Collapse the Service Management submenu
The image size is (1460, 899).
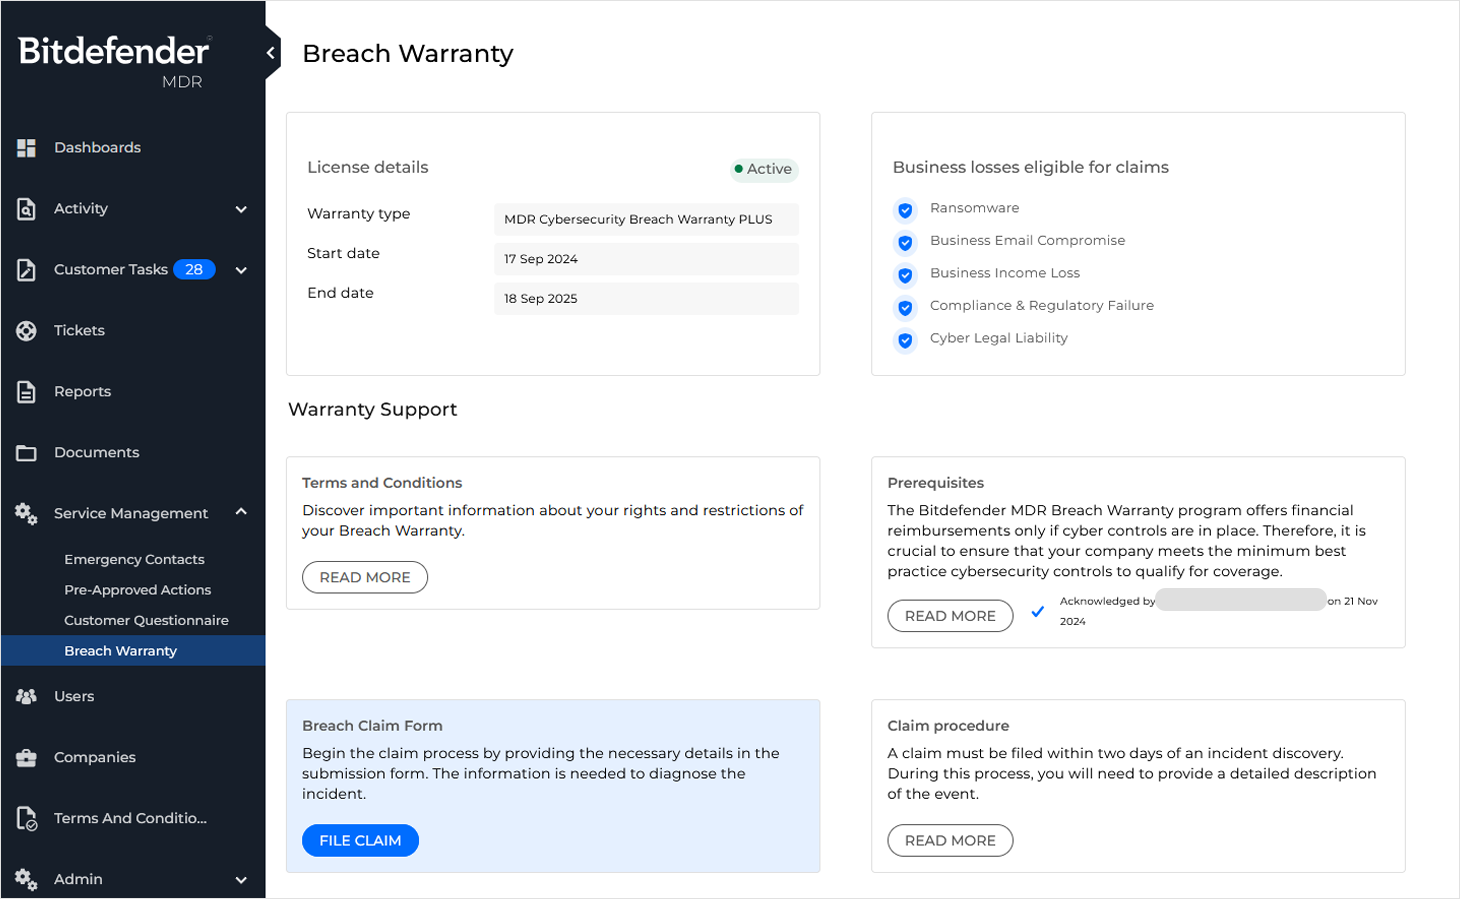click(240, 512)
